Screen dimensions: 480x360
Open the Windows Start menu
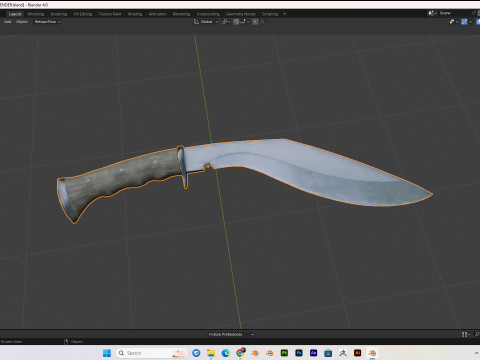click(x=107, y=353)
